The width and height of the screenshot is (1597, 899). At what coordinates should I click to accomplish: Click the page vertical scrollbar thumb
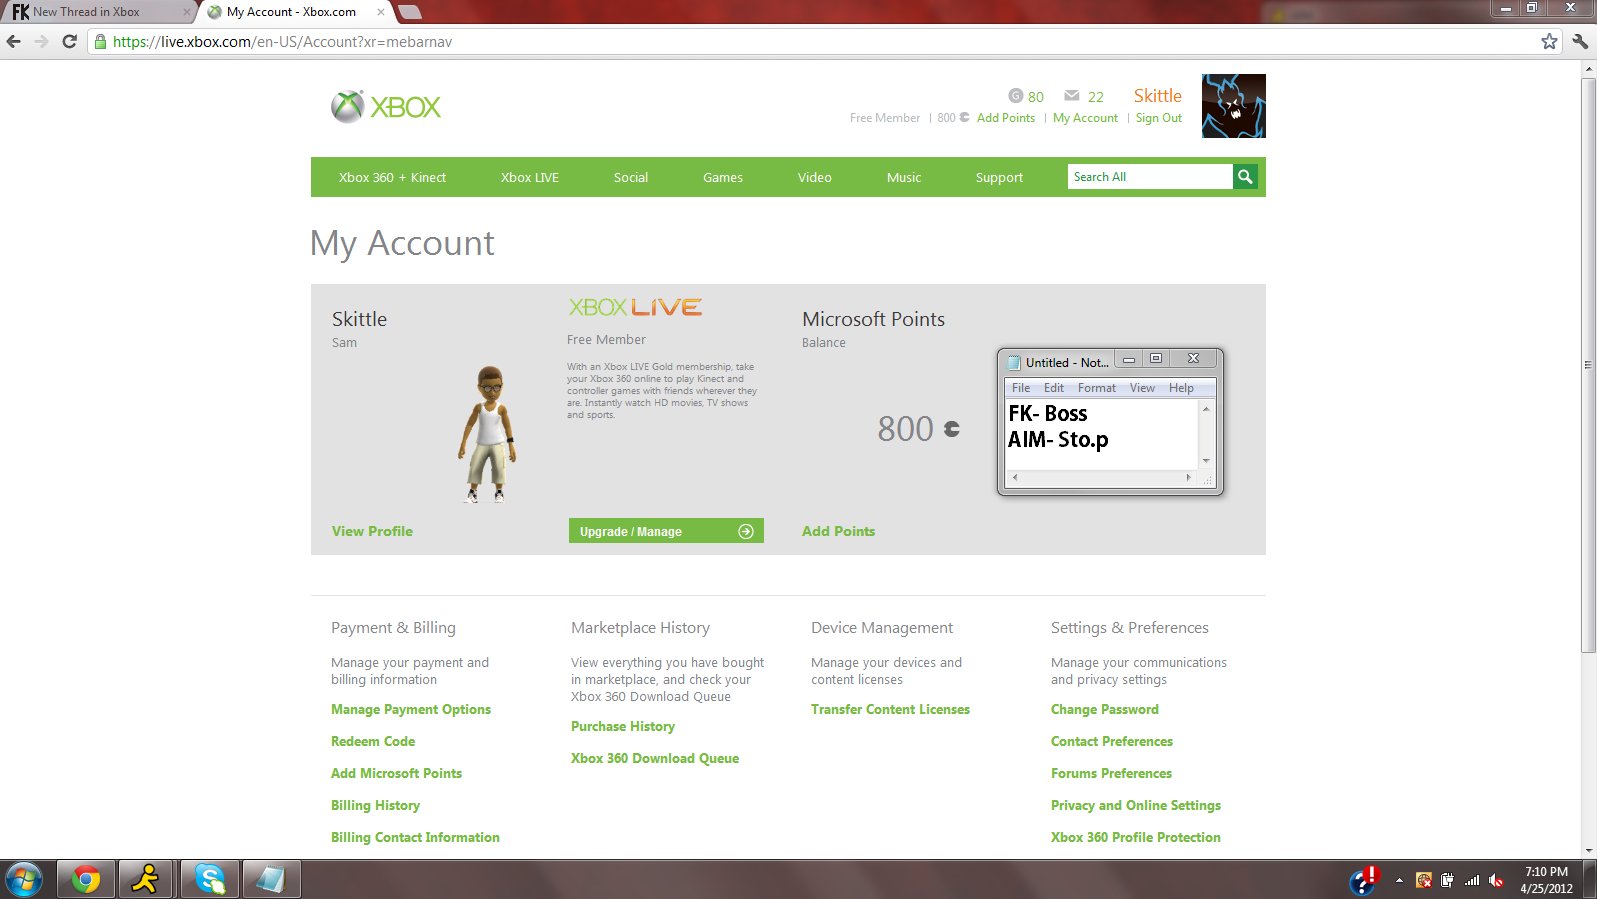[1588, 365]
